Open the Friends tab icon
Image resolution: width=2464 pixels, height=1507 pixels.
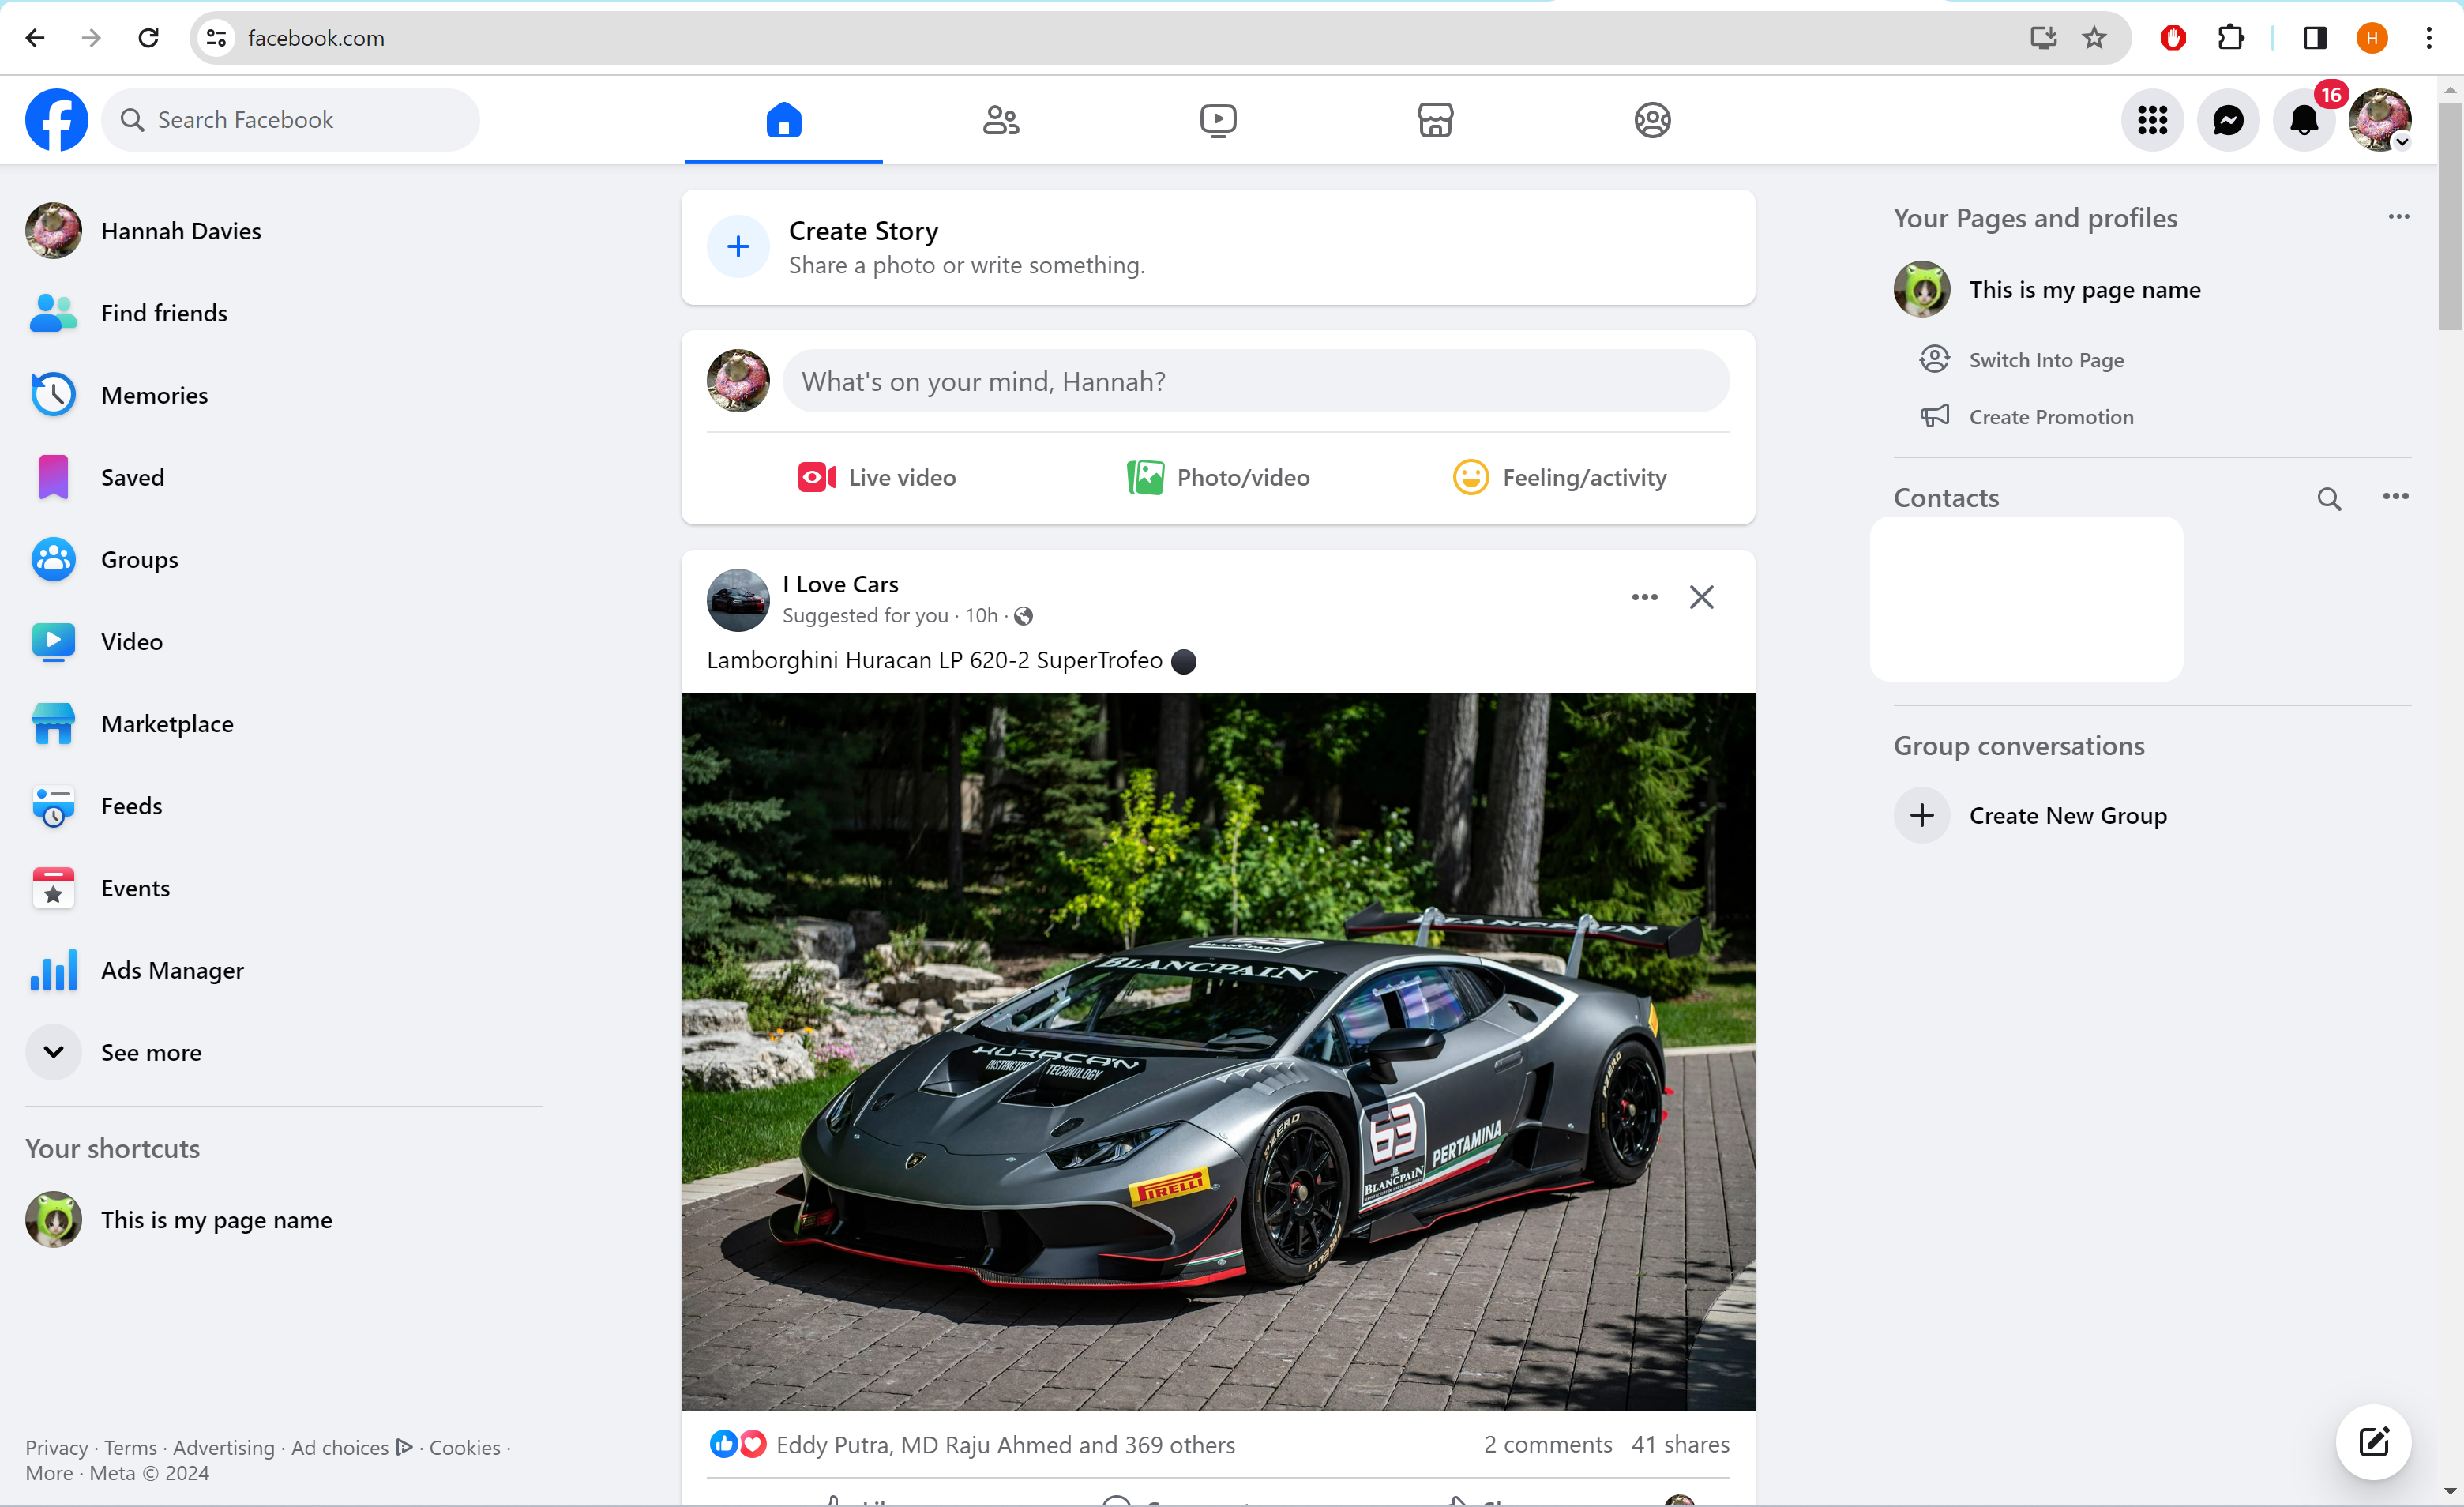click(x=1000, y=120)
